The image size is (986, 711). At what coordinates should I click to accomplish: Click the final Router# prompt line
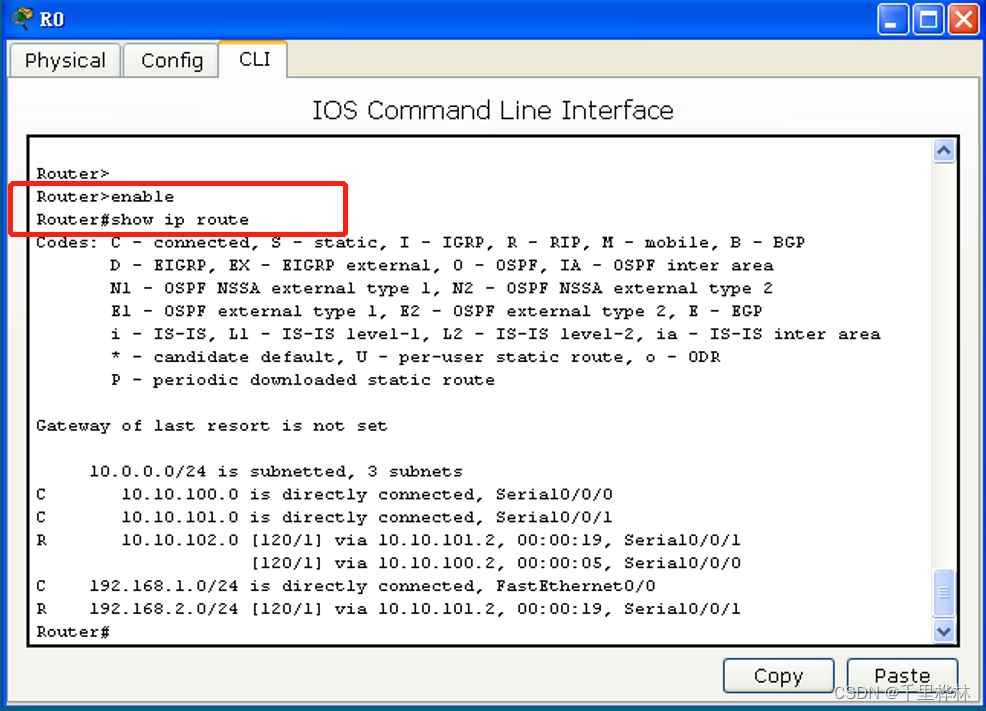[73, 632]
